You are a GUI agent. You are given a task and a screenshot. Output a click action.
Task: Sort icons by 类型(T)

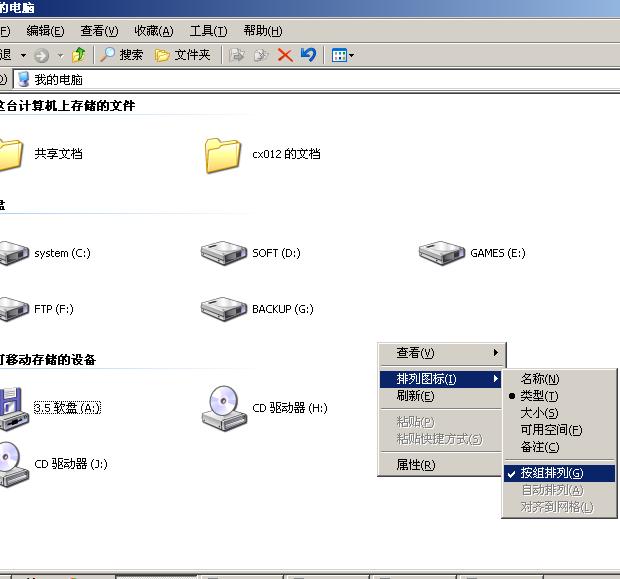point(559,396)
